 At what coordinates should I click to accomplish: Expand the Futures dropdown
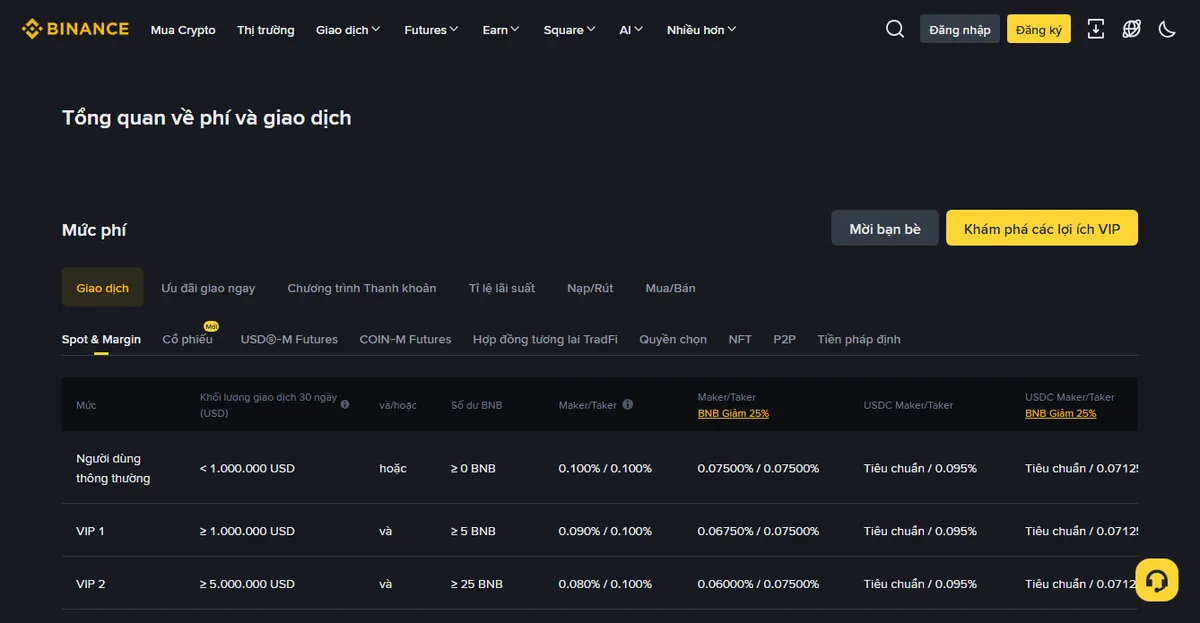coord(431,30)
